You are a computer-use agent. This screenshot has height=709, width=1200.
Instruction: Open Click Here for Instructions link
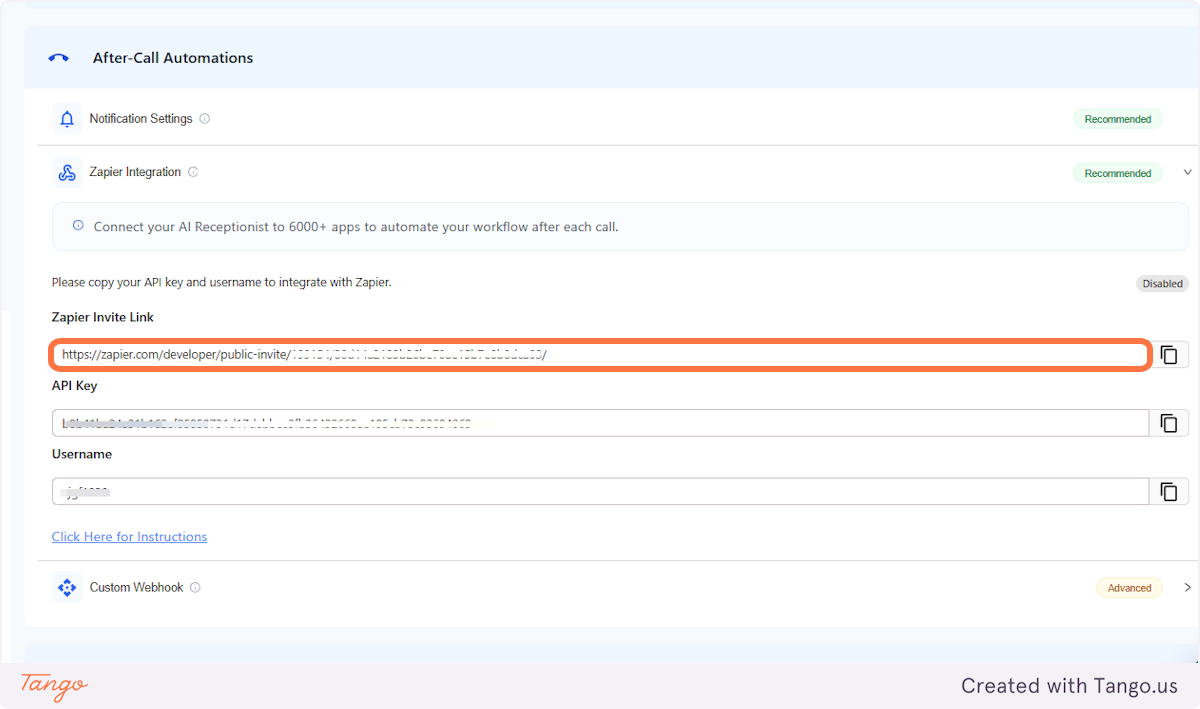129,537
